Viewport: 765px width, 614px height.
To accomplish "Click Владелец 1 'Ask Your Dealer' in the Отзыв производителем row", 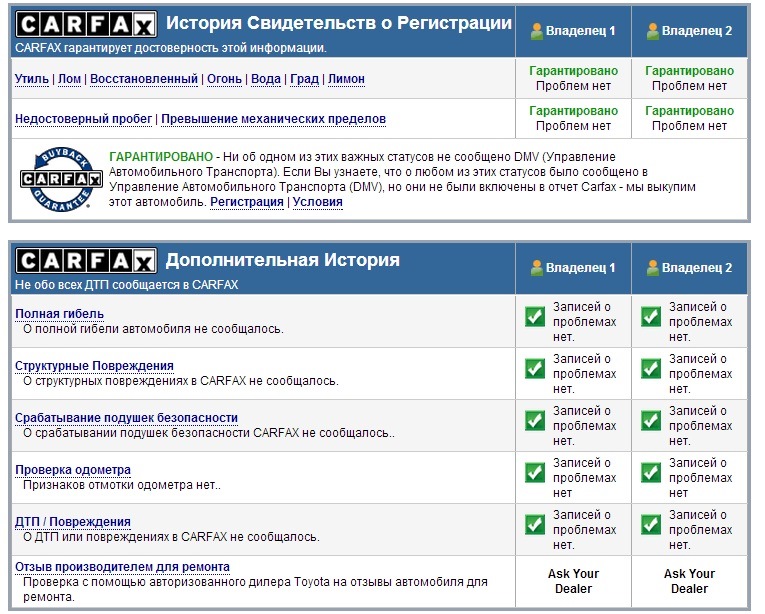I will tap(573, 581).
